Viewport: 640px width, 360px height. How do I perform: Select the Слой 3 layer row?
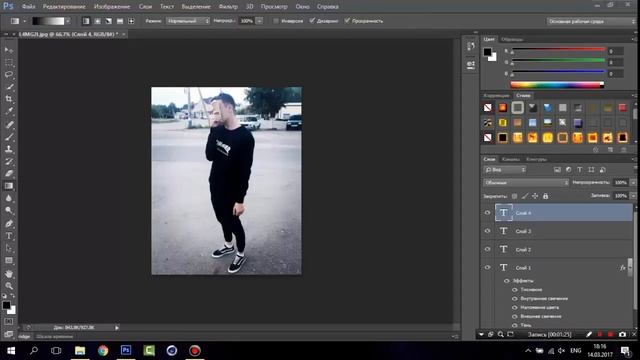pos(564,231)
